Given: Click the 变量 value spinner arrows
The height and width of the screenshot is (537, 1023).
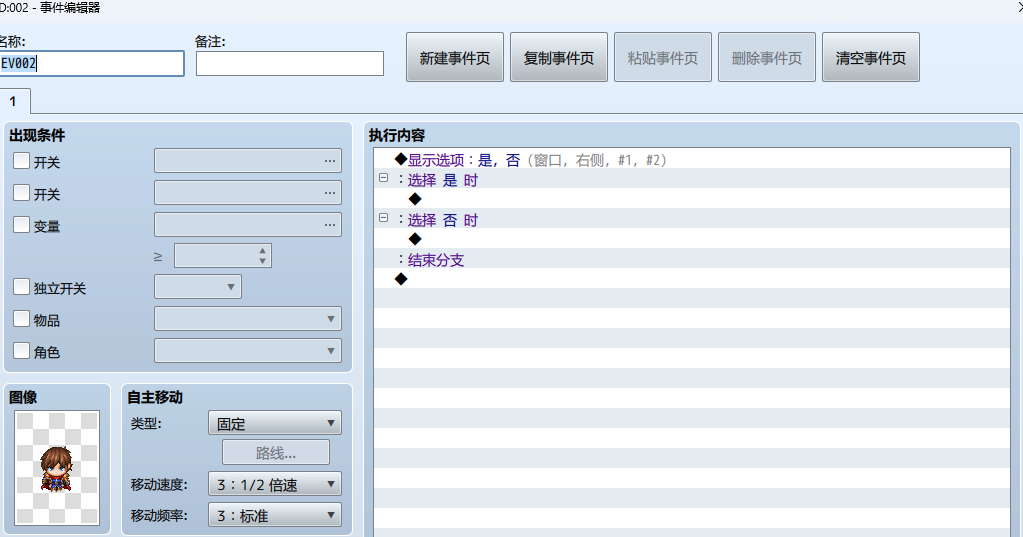Looking at the screenshot, I should 262,256.
